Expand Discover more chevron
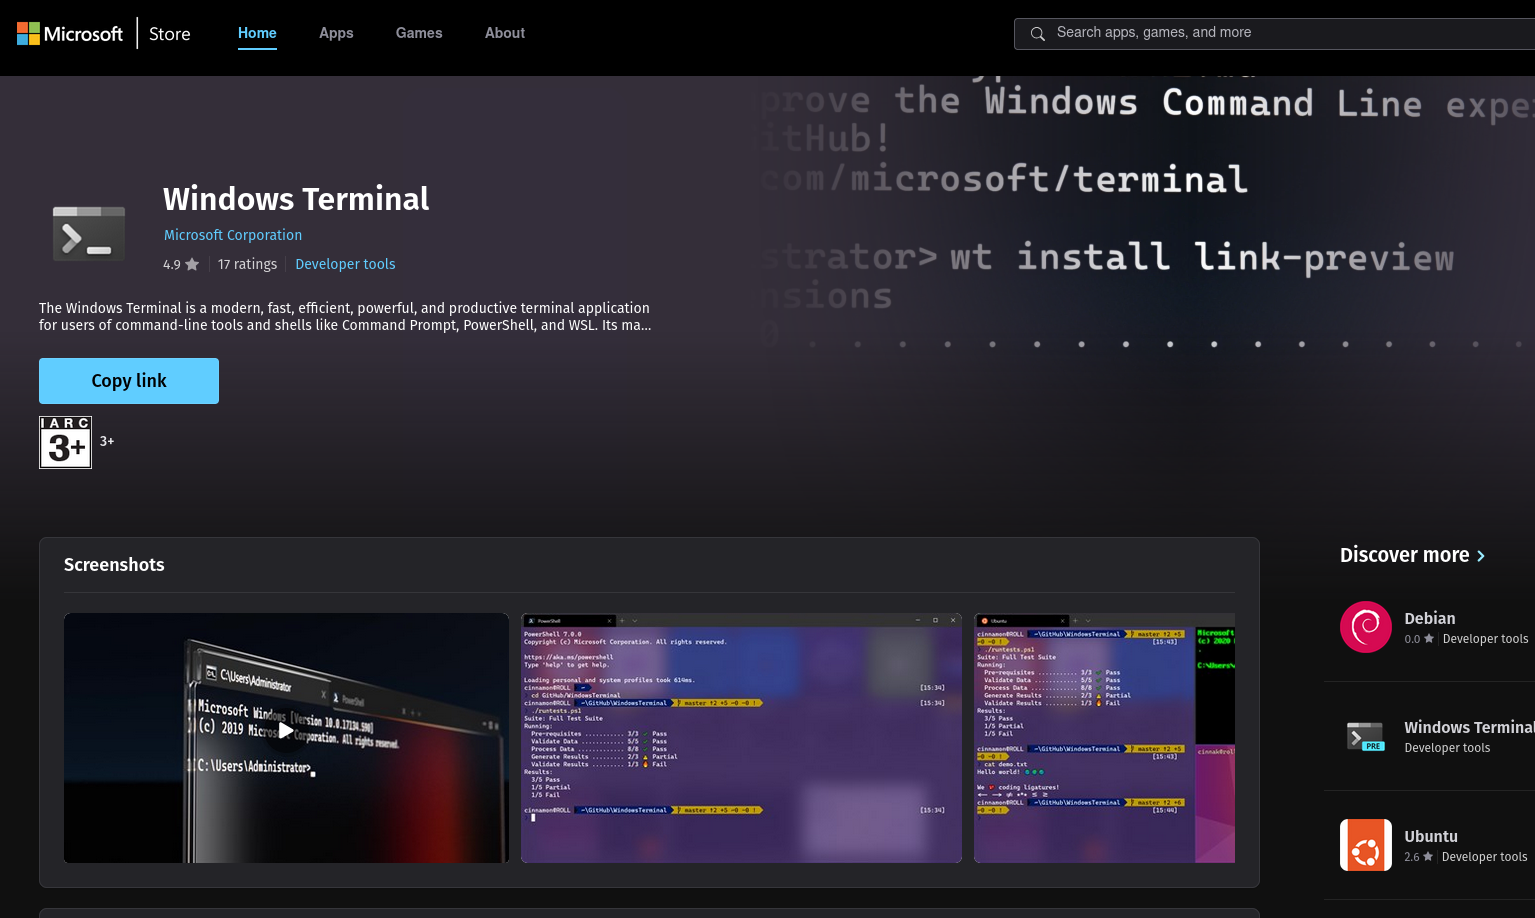 point(1481,556)
